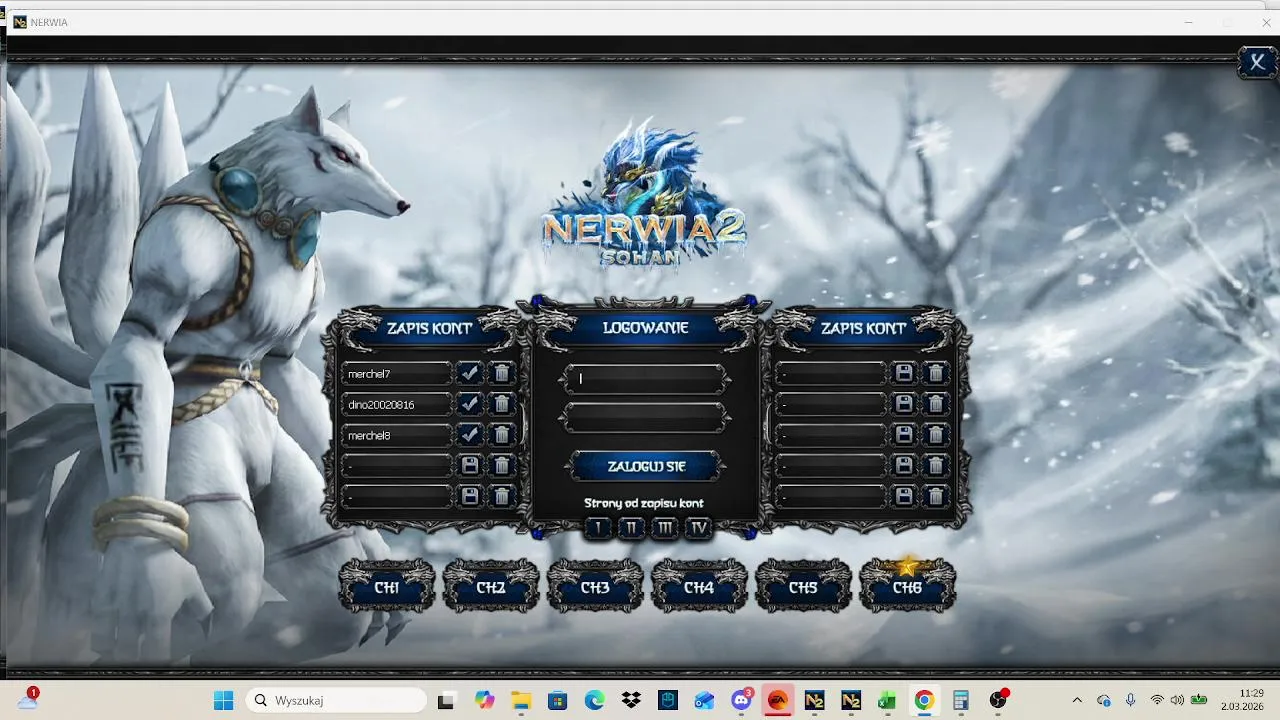Show hidden system tray icons
Screen dimensions: 1280x720
(x=1077, y=700)
